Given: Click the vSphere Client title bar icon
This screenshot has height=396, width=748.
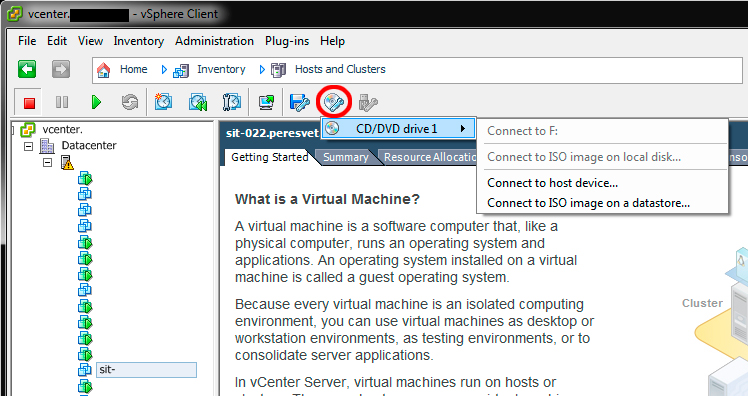Looking at the screenshot, I should point(15,14).
